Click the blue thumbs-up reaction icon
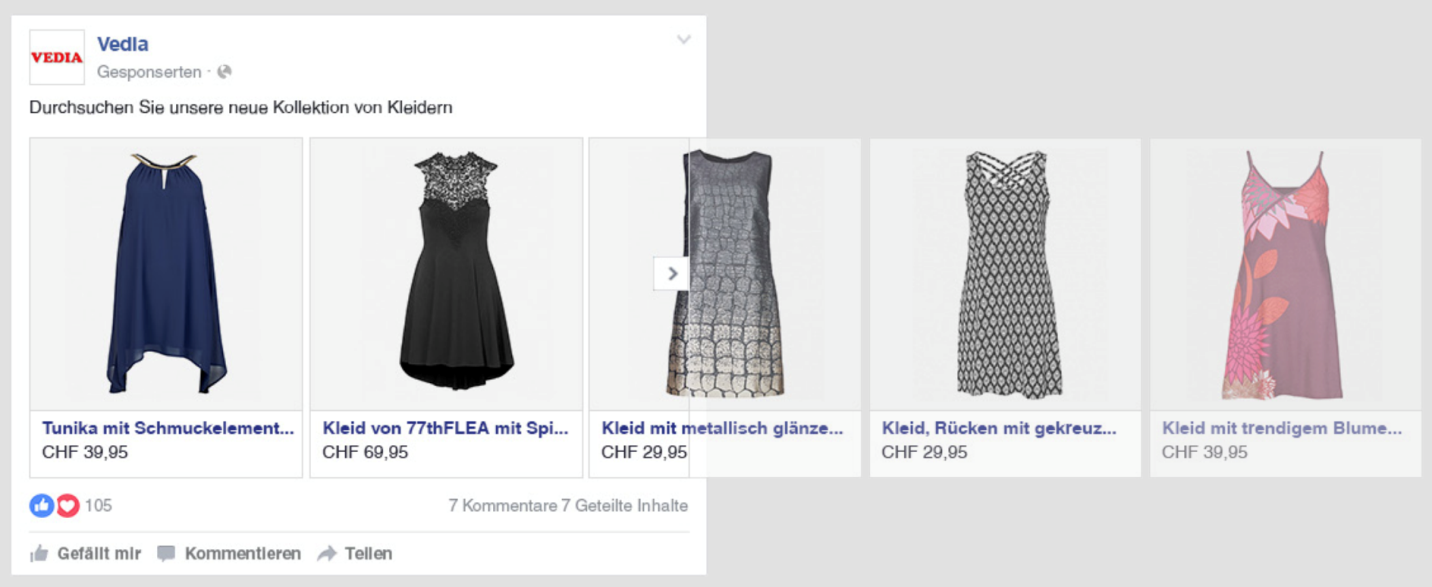Screen dimensions: 1432x587 pos(41,506)
